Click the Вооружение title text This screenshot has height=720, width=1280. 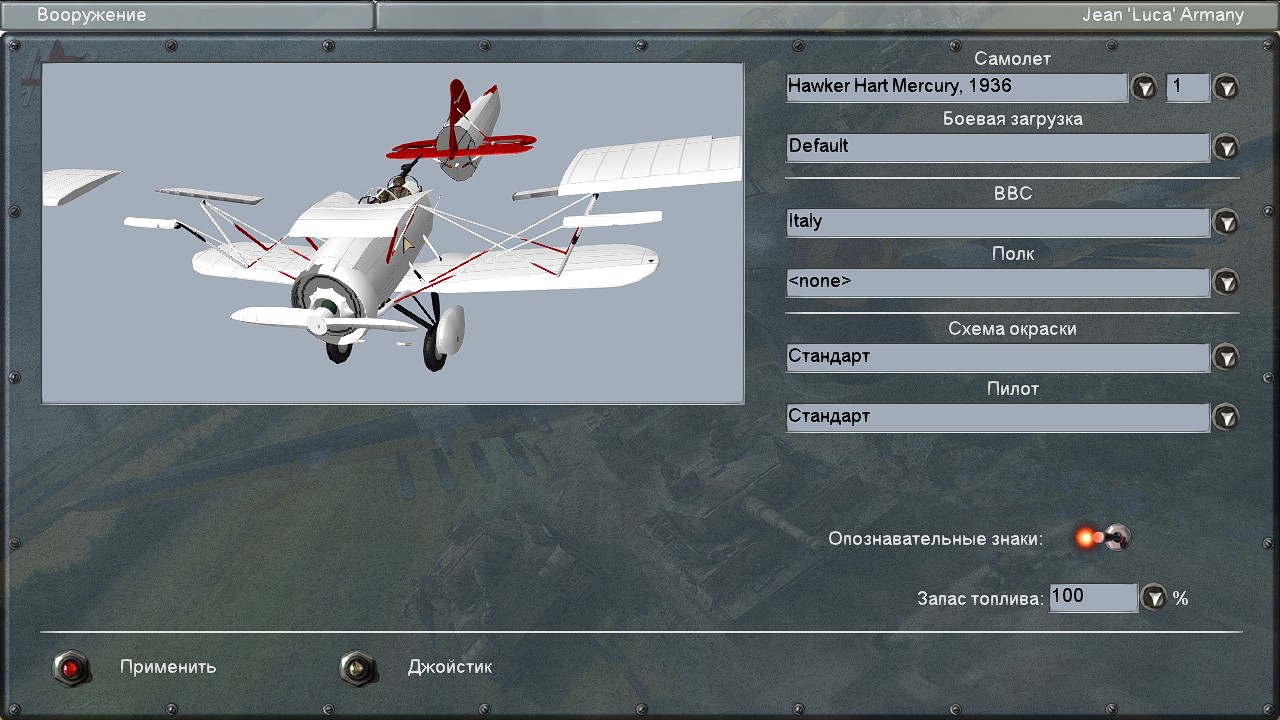point(92,15)
